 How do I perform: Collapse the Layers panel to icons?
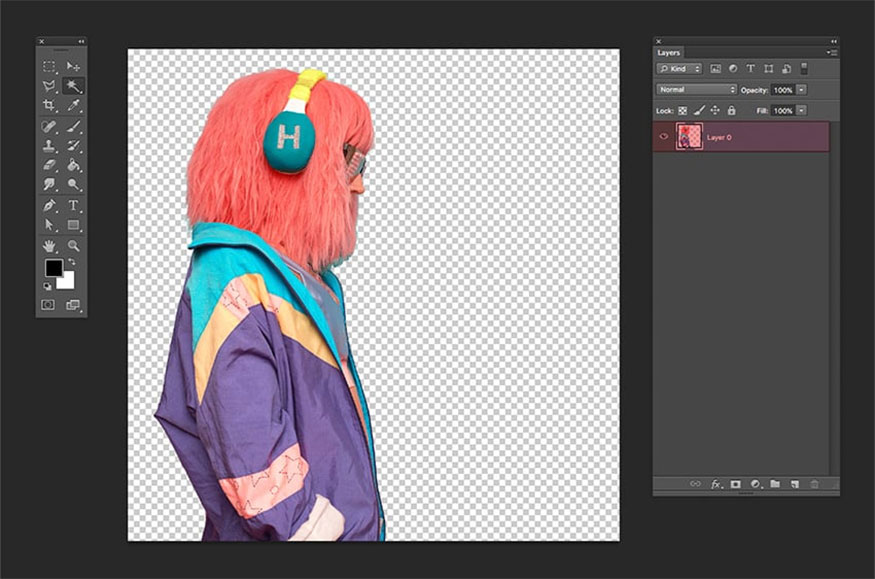tap(834, 41)
